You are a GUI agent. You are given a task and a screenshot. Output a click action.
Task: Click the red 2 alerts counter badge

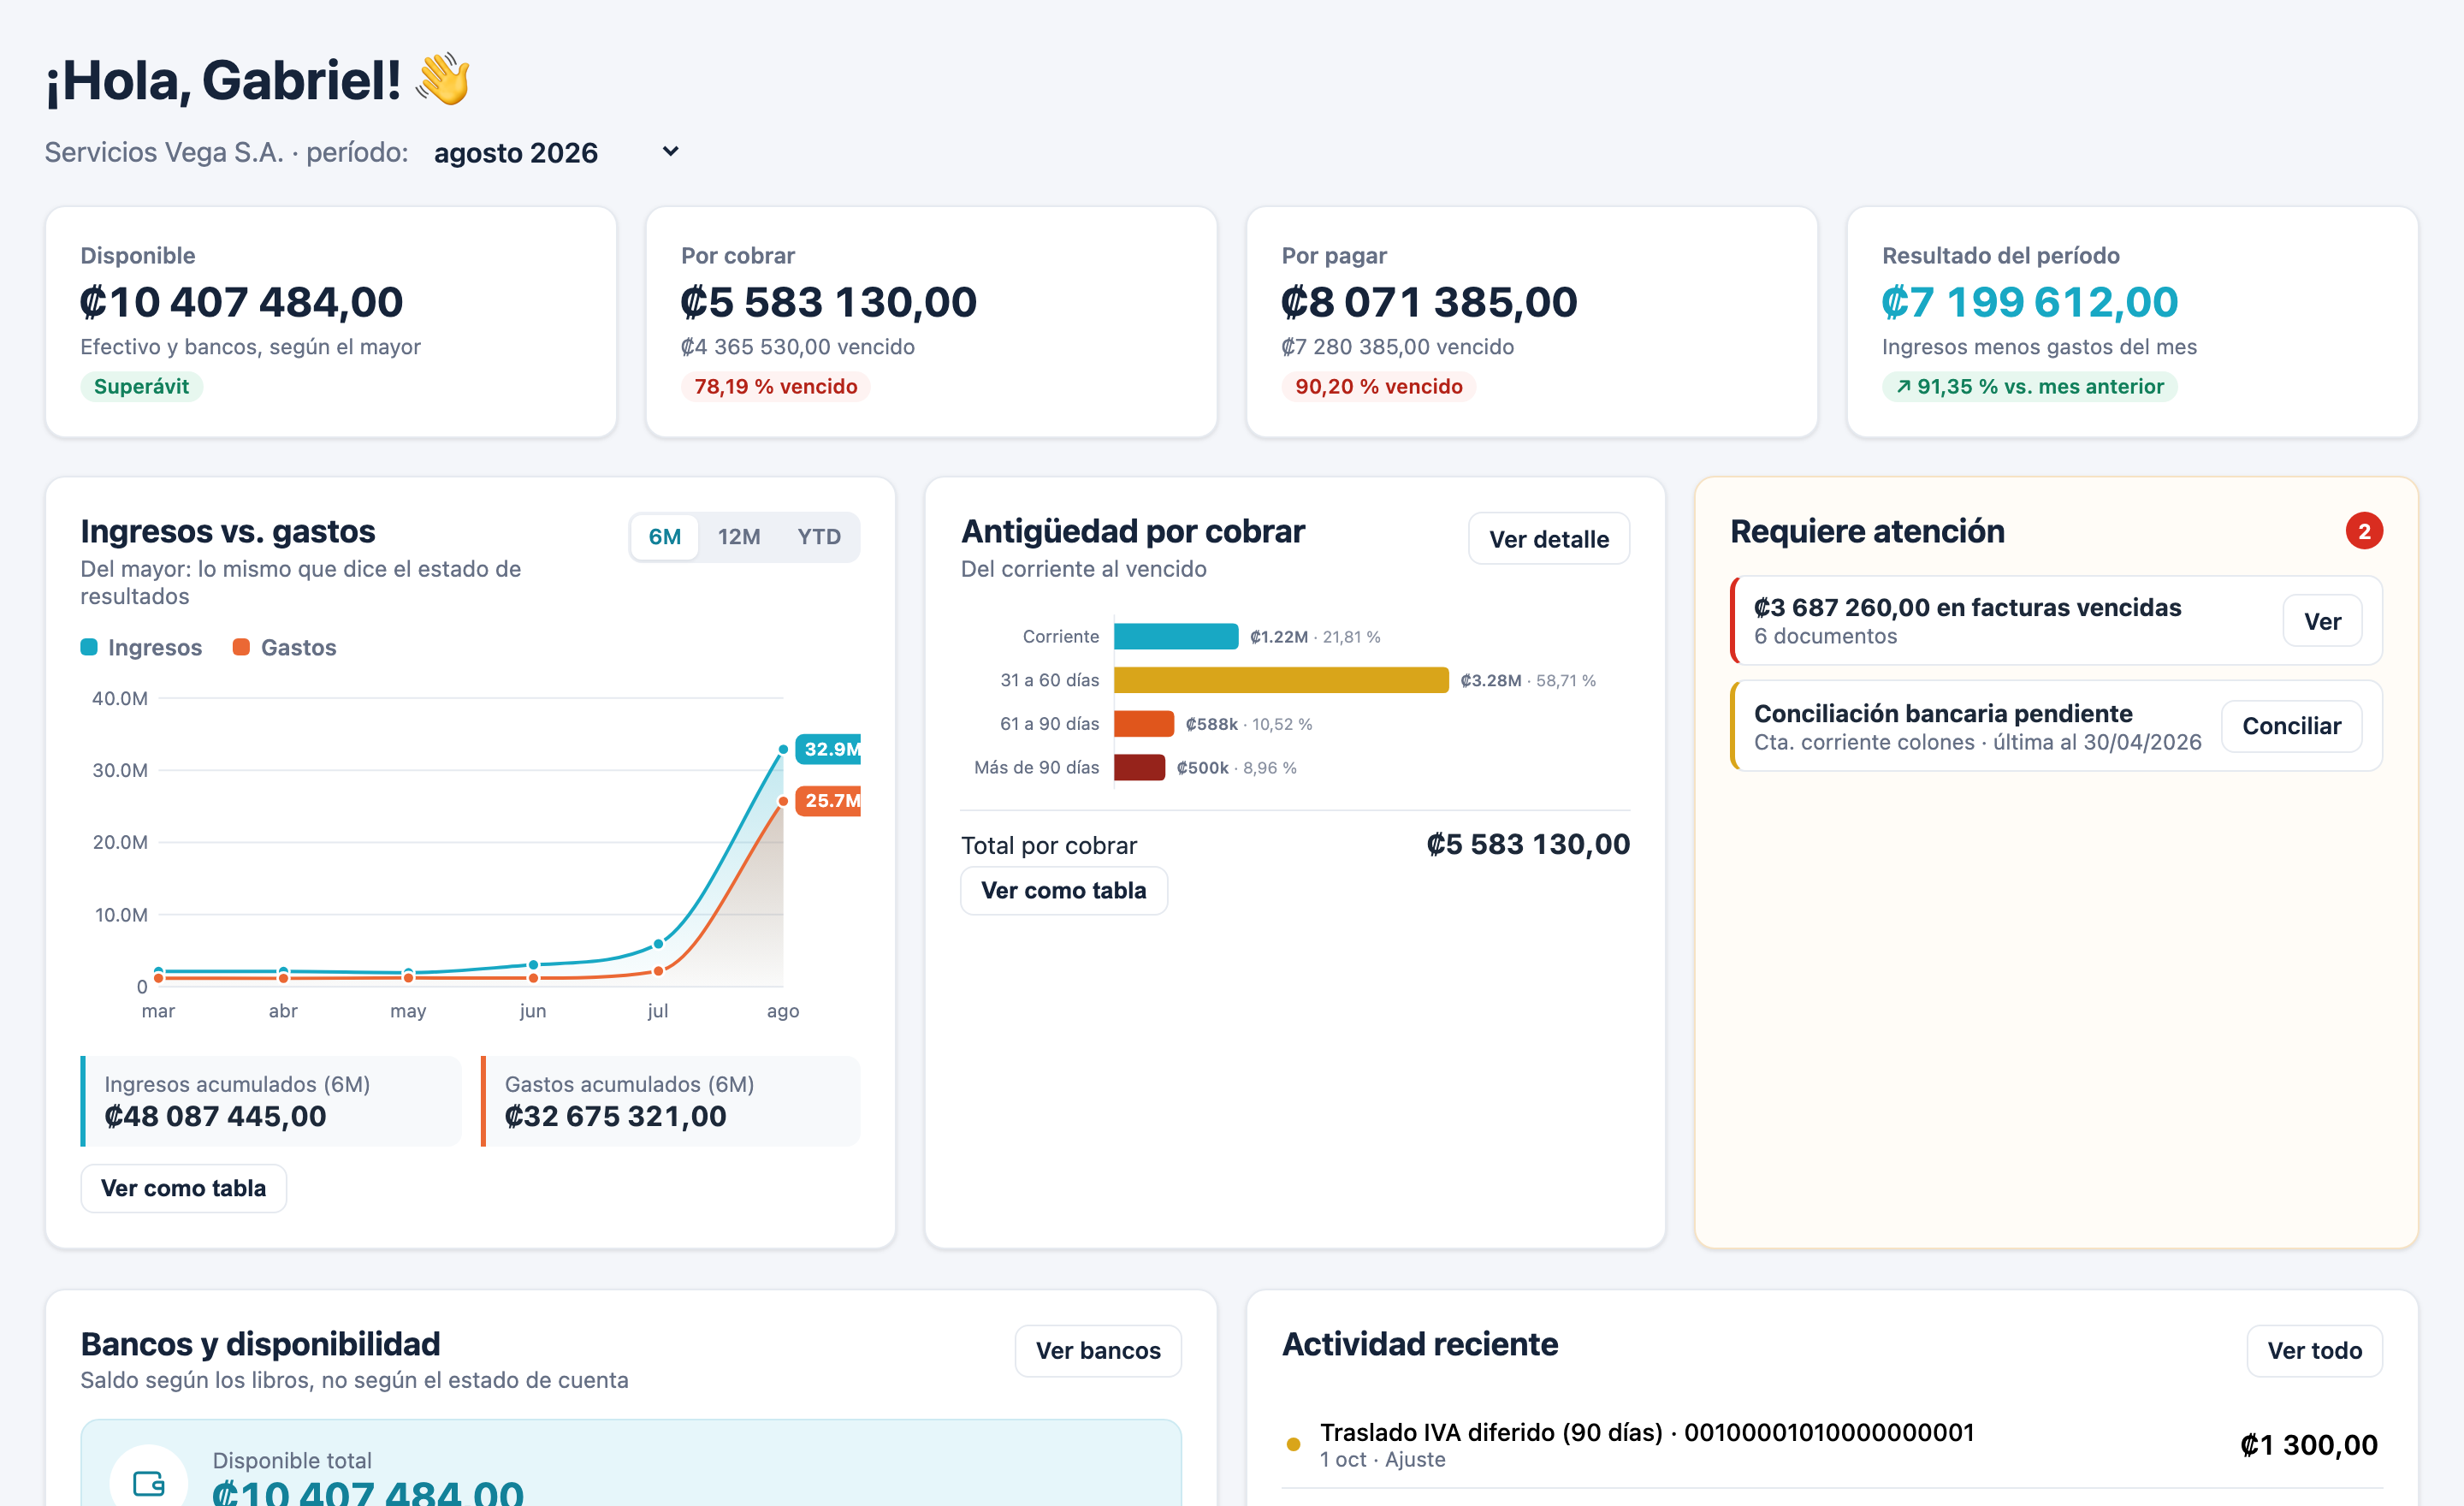pos(2364,531)
